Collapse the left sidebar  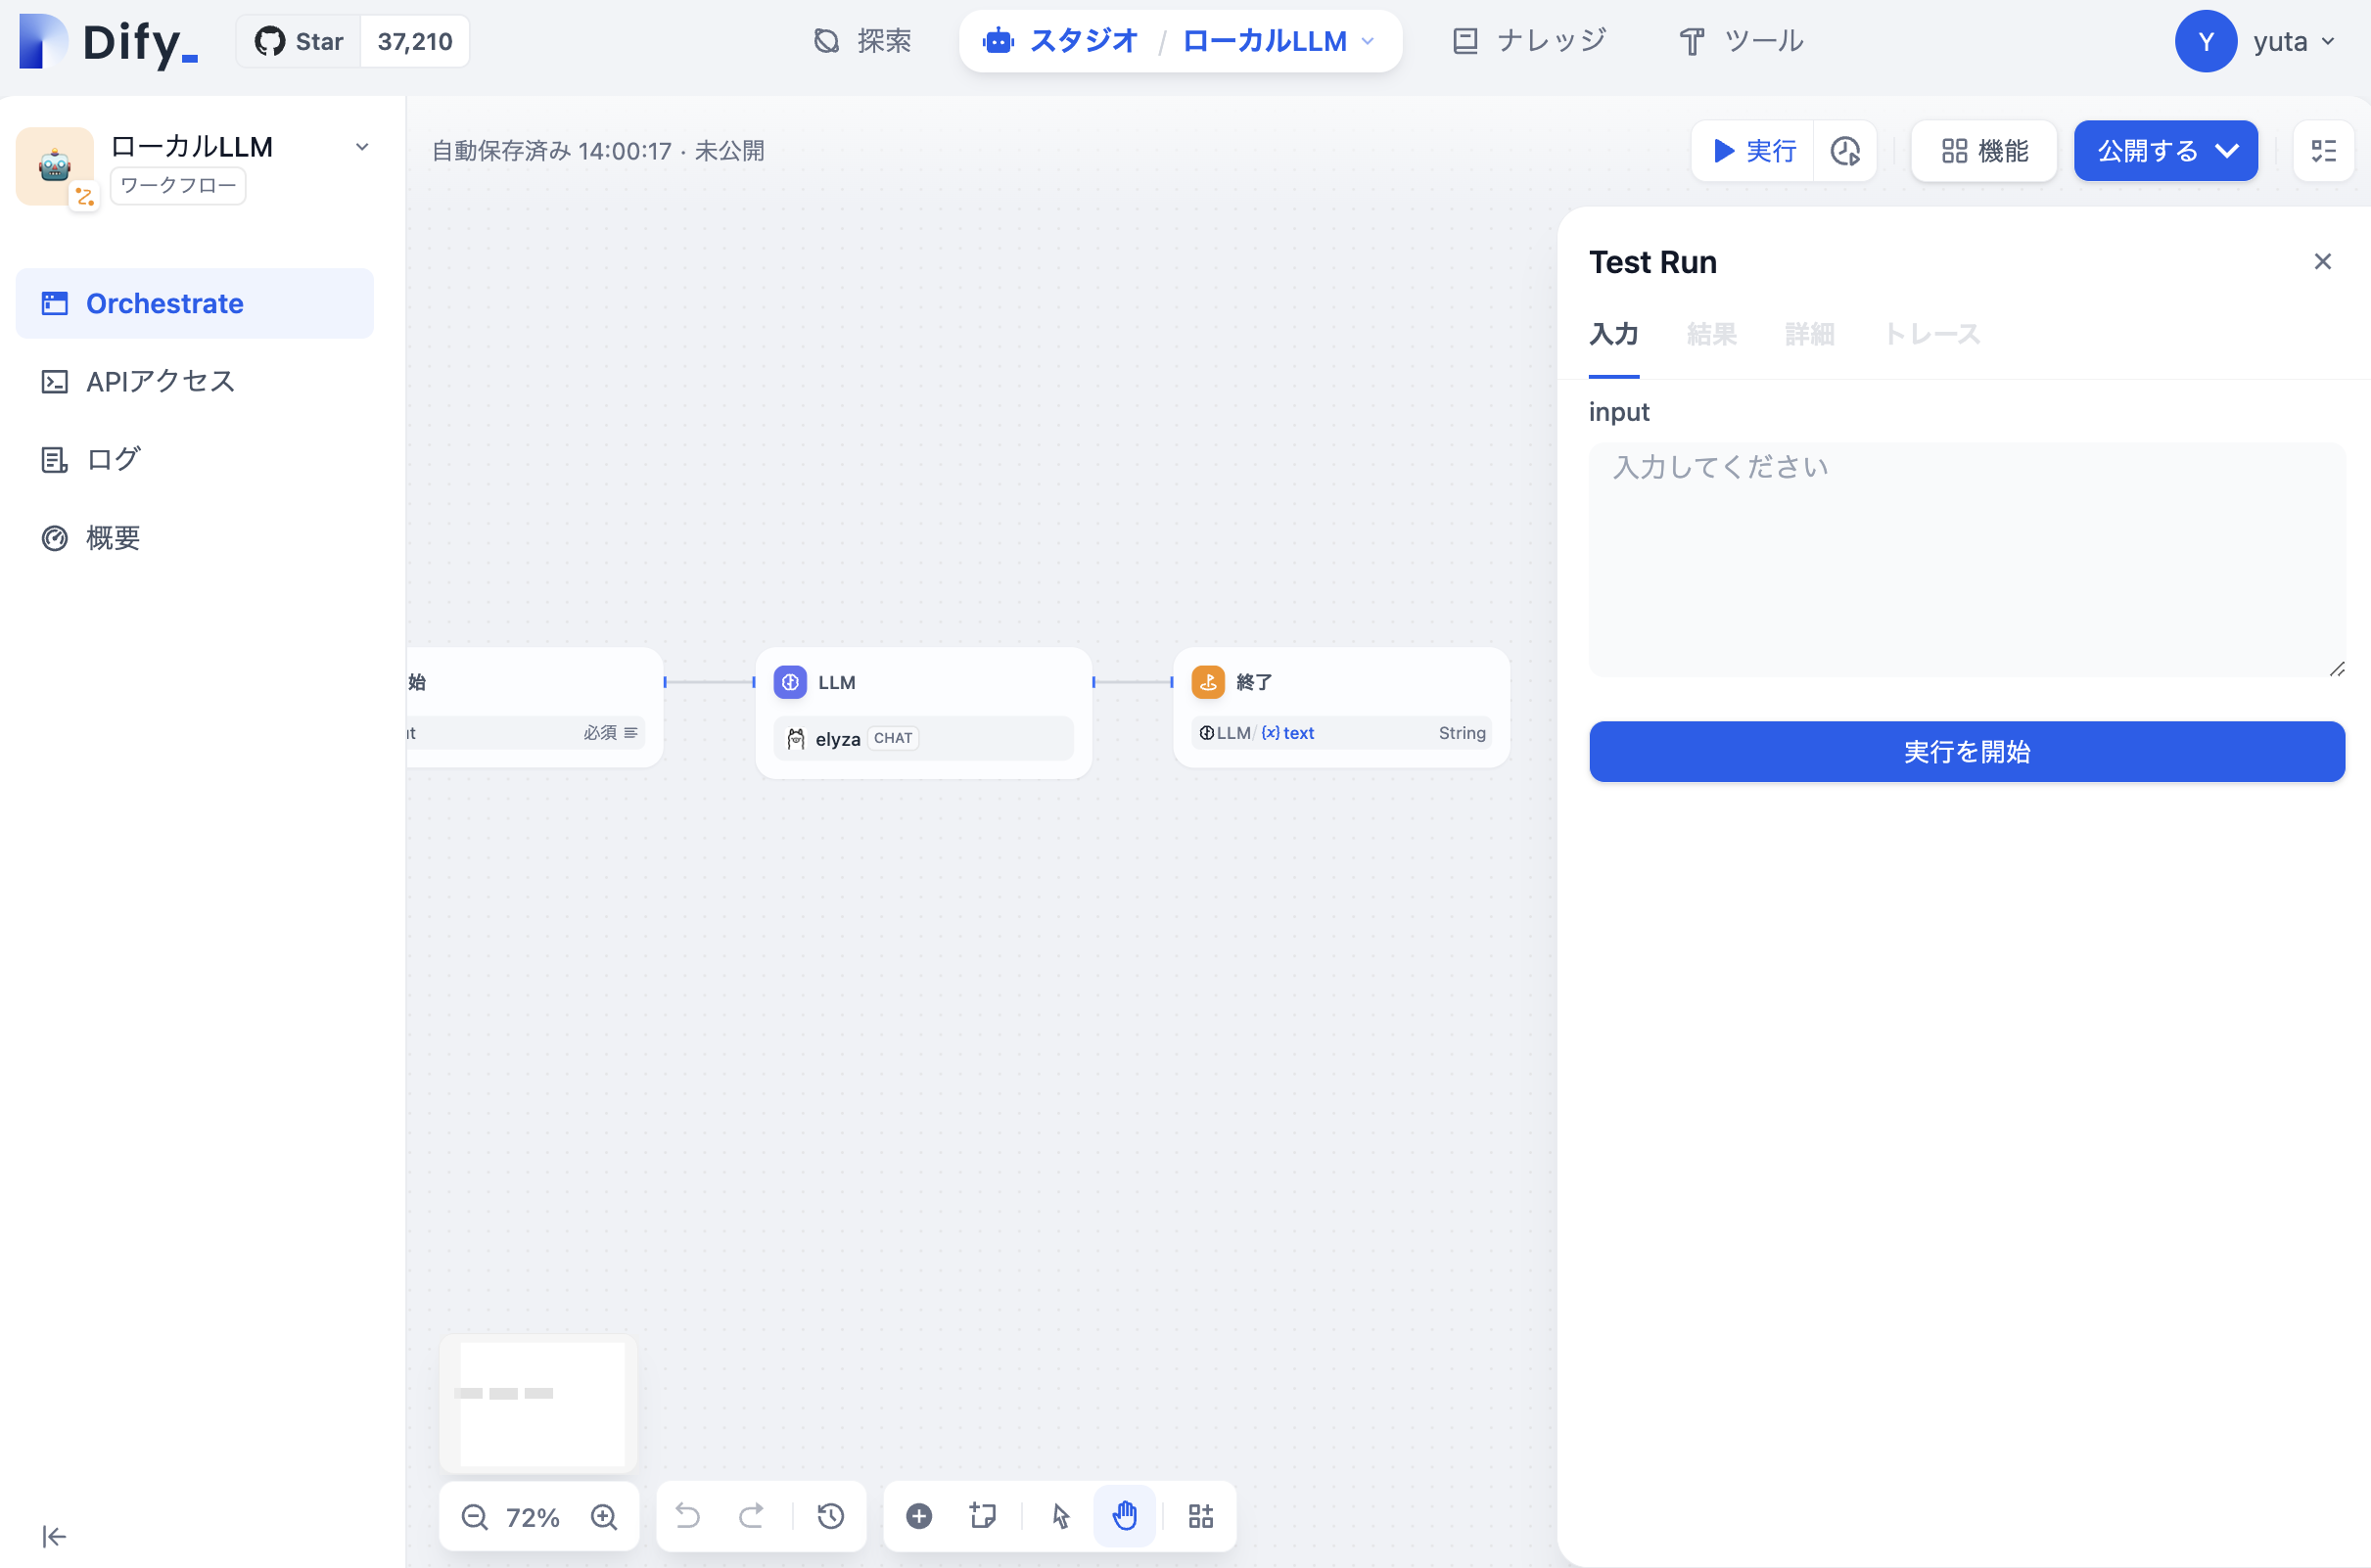[x=54, y=1536]
